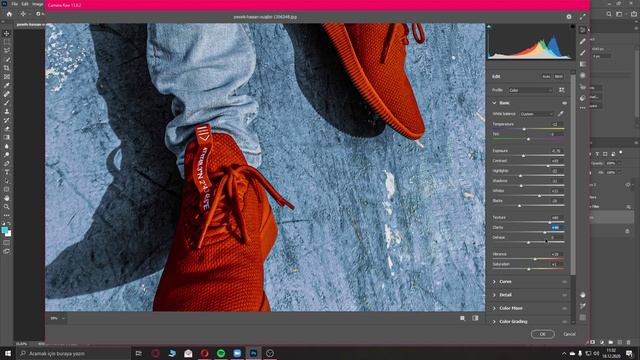Open the zoom level dropdown below preview
640x360 pixels.
click(58, 318)
